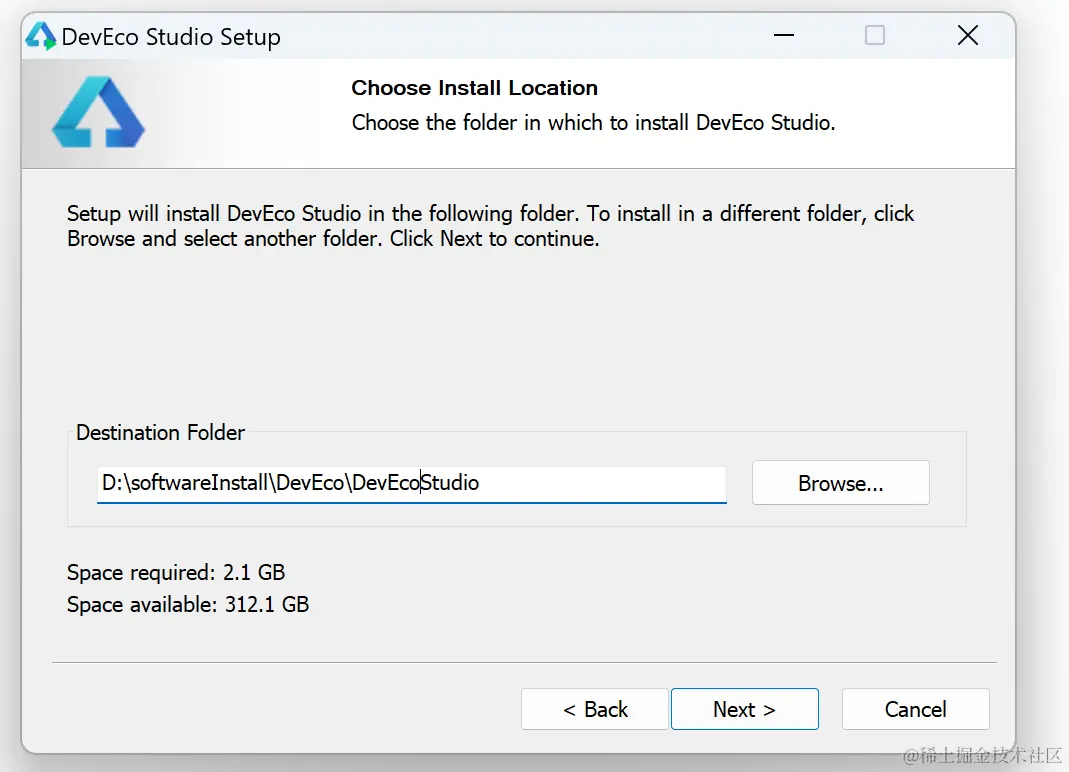The height and width of the screenshot is (772, 1069).
Task: Go back with the Back button
Action: coord(594,709)
